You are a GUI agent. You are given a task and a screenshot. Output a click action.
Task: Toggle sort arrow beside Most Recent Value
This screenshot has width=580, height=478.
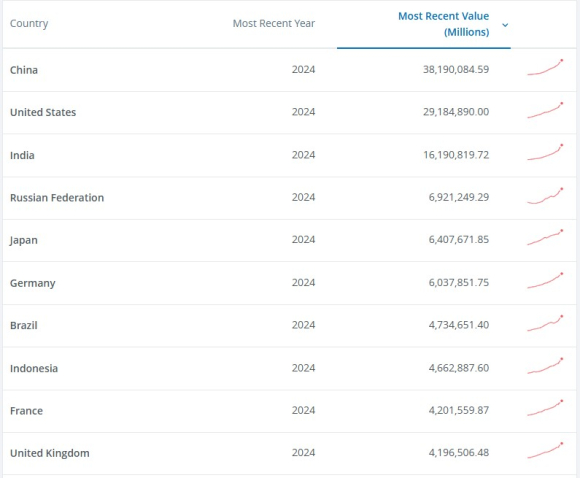(505, 25)
